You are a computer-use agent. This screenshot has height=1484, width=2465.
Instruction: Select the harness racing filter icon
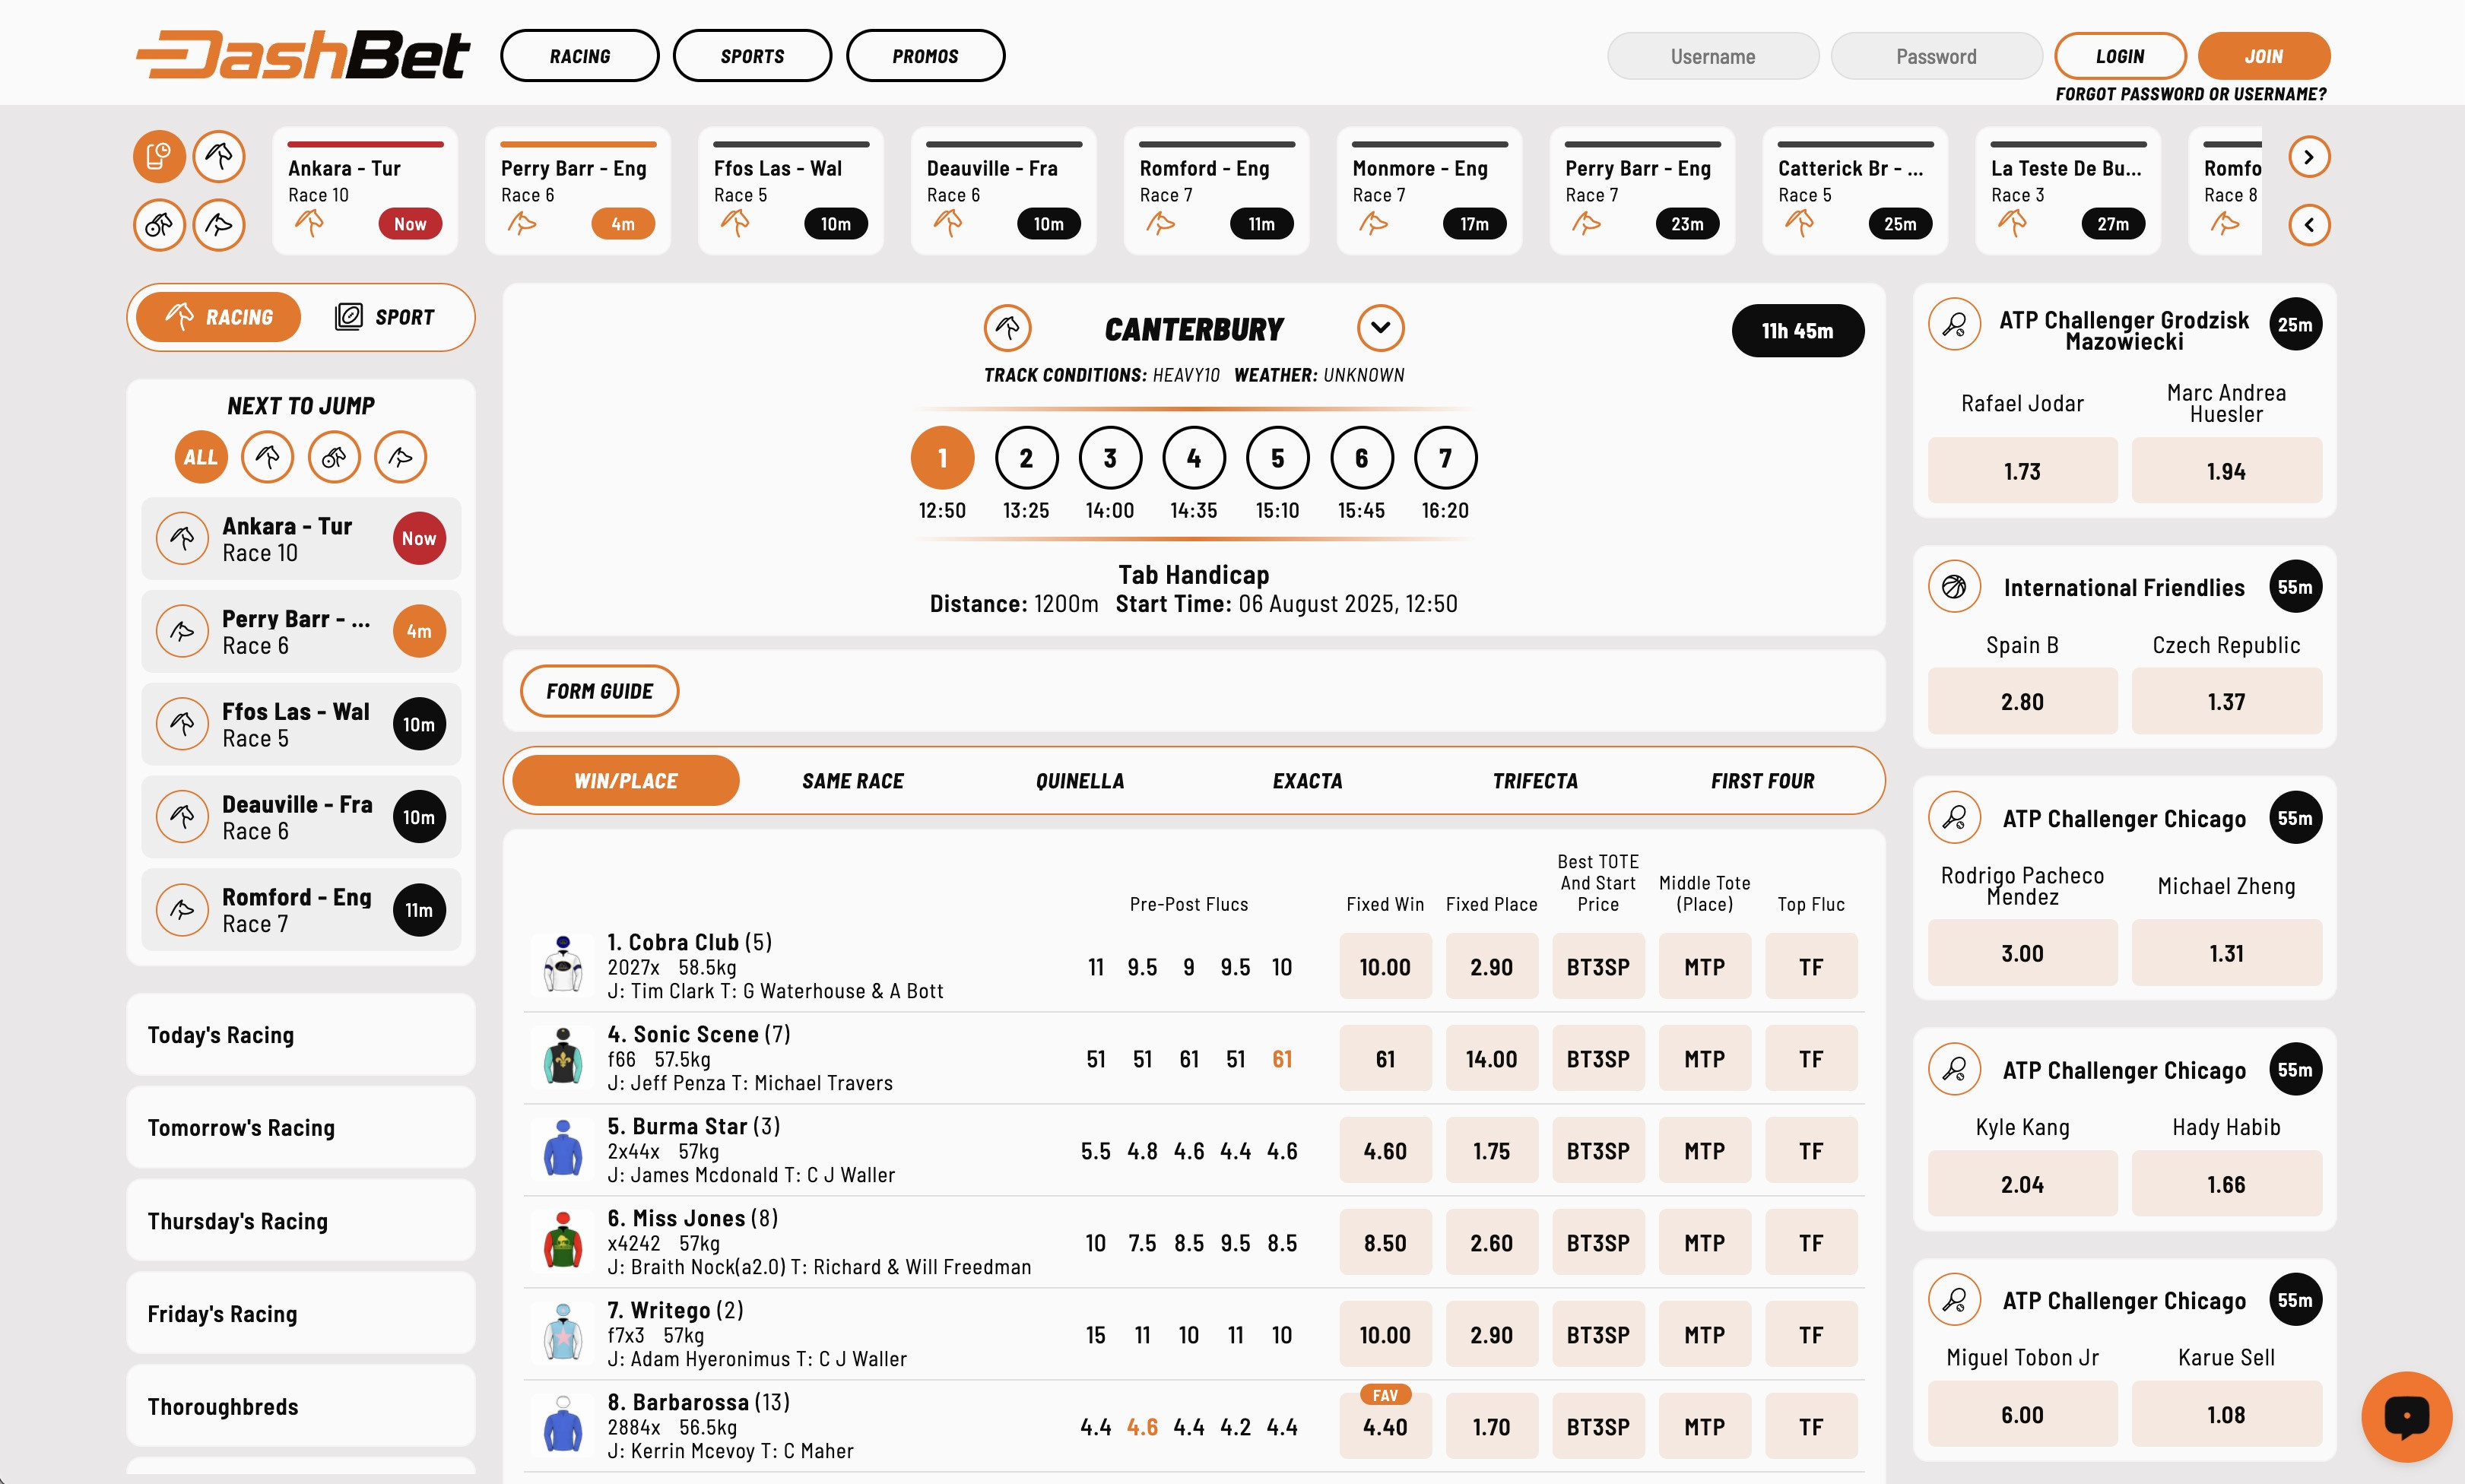pos(159,225)
